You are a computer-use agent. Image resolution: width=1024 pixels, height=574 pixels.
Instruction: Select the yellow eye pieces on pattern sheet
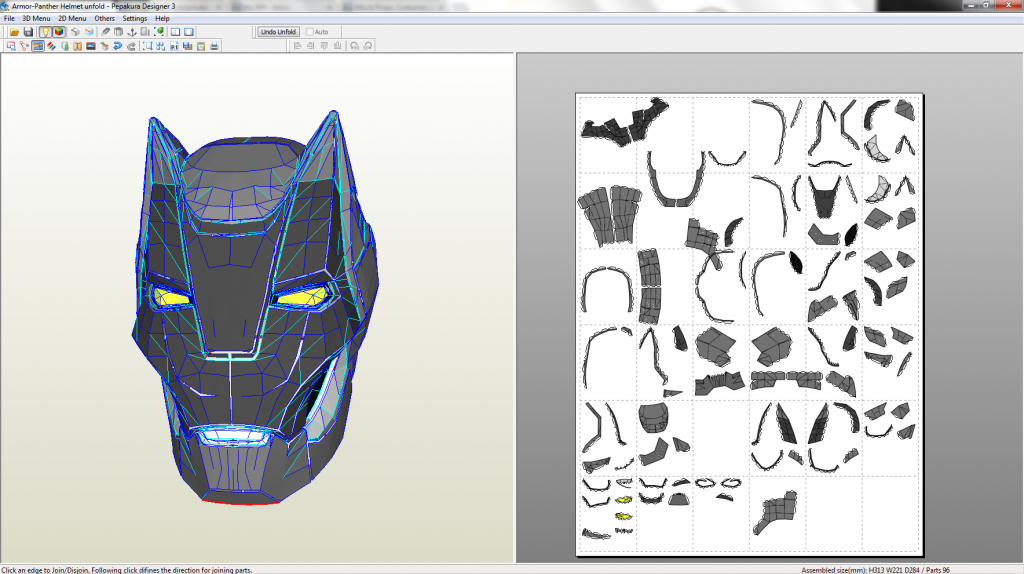point(624,507)
